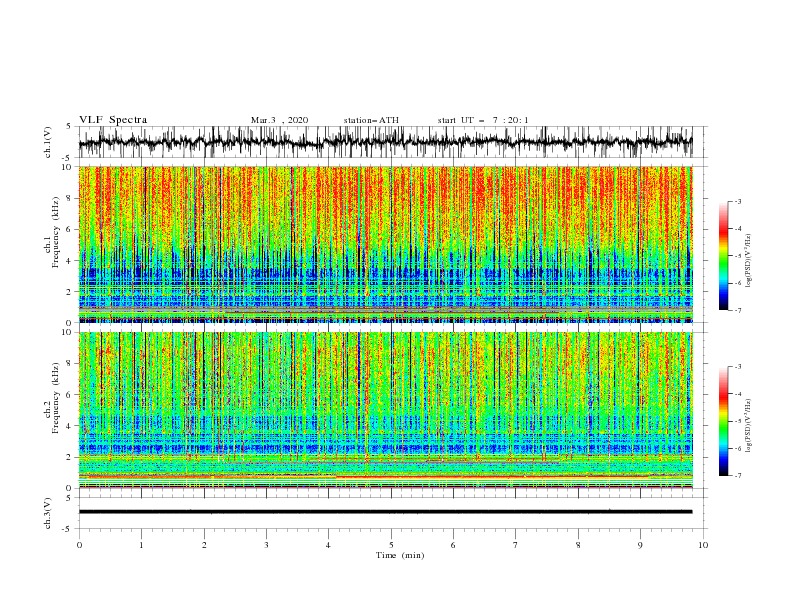Click the log(PSD) label beside lower color bar
Image resolution: width=792 pixels, height=612 pixels.
748,425
